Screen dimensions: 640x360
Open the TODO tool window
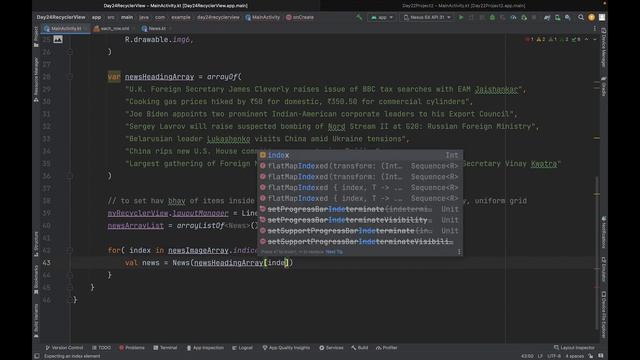click(101, 348)
